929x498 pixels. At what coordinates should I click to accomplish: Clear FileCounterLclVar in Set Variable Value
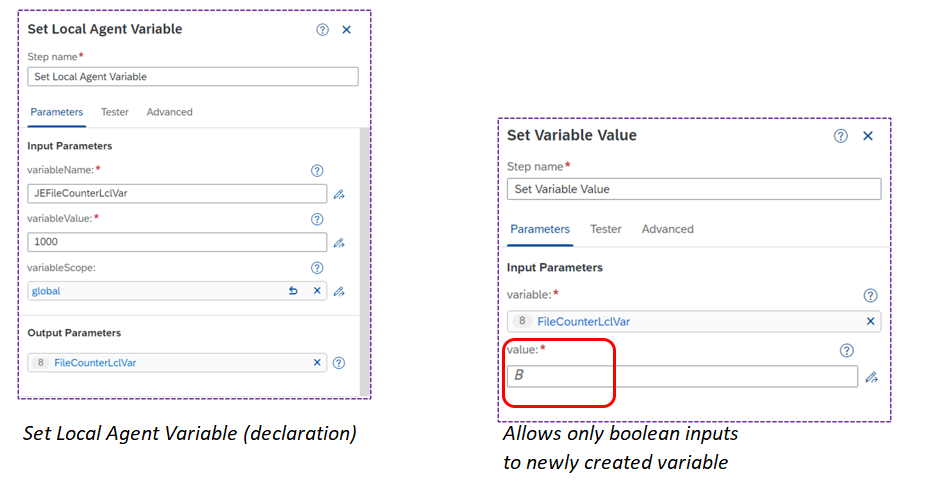click(x=870, y=322)
